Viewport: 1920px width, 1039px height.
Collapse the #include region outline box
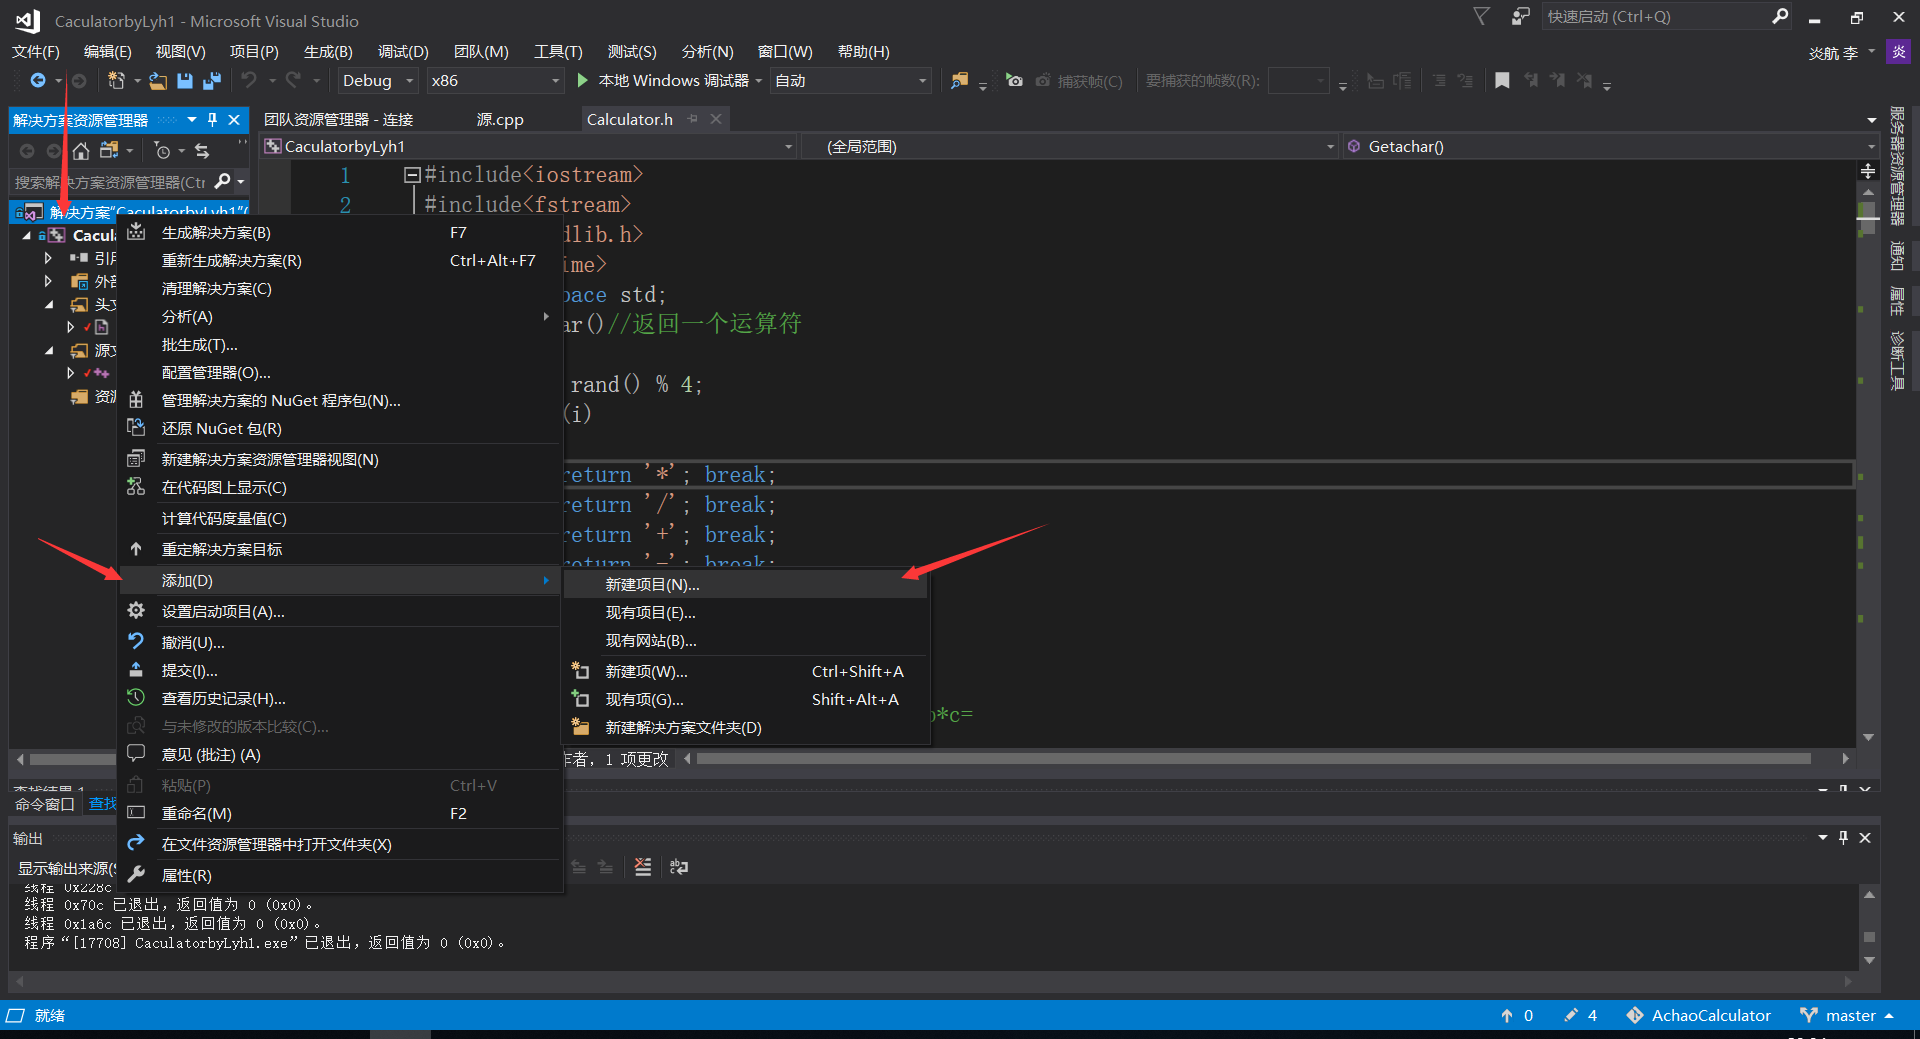(x=411, y=175)
